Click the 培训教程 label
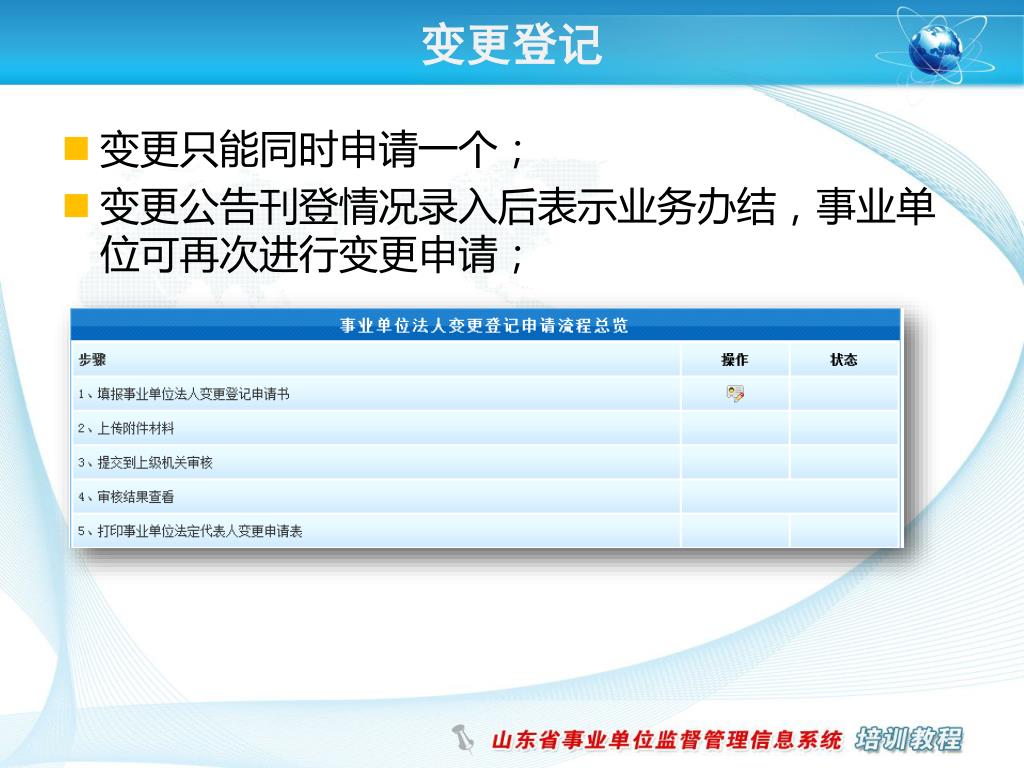The width and height of the screenshot is (1024, 768). coord(908,739)
